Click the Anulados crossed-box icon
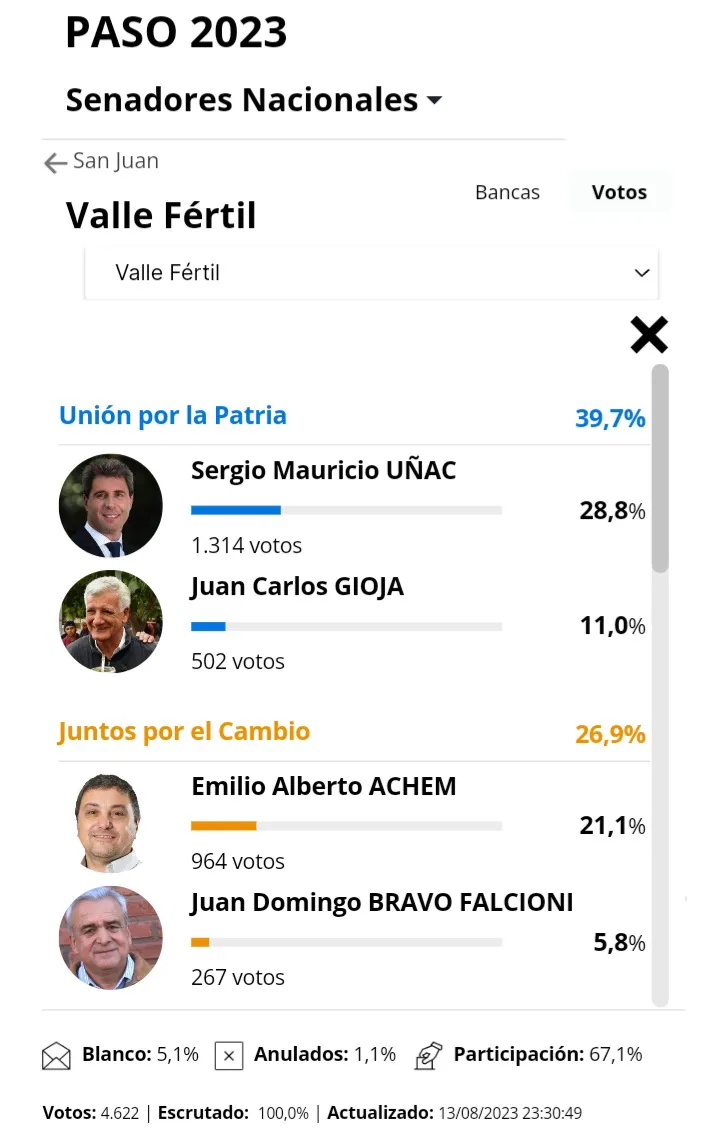 [x=229, y=1056]
